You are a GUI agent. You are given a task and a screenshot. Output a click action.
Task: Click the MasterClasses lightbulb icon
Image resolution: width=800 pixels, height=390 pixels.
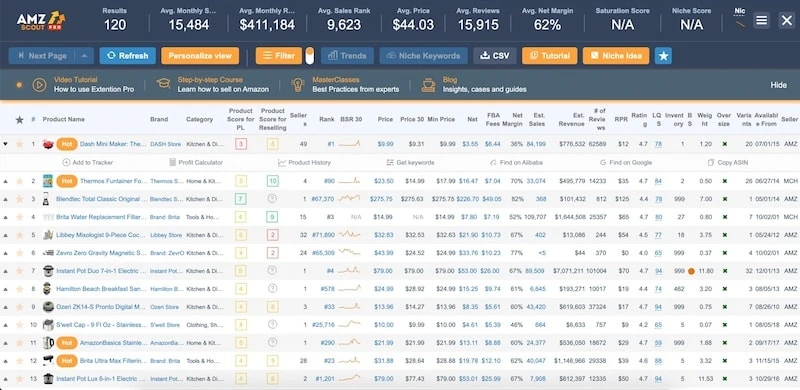298,85
